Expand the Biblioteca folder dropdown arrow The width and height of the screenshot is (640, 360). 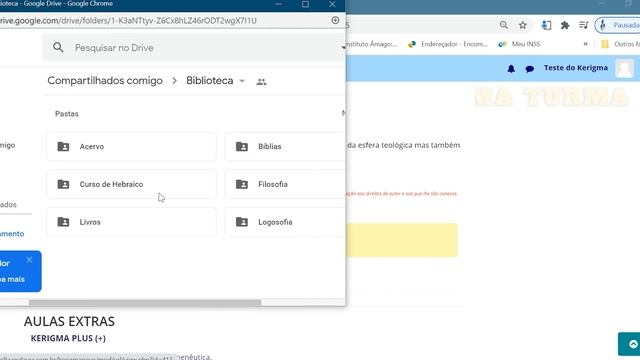(242, 81)
